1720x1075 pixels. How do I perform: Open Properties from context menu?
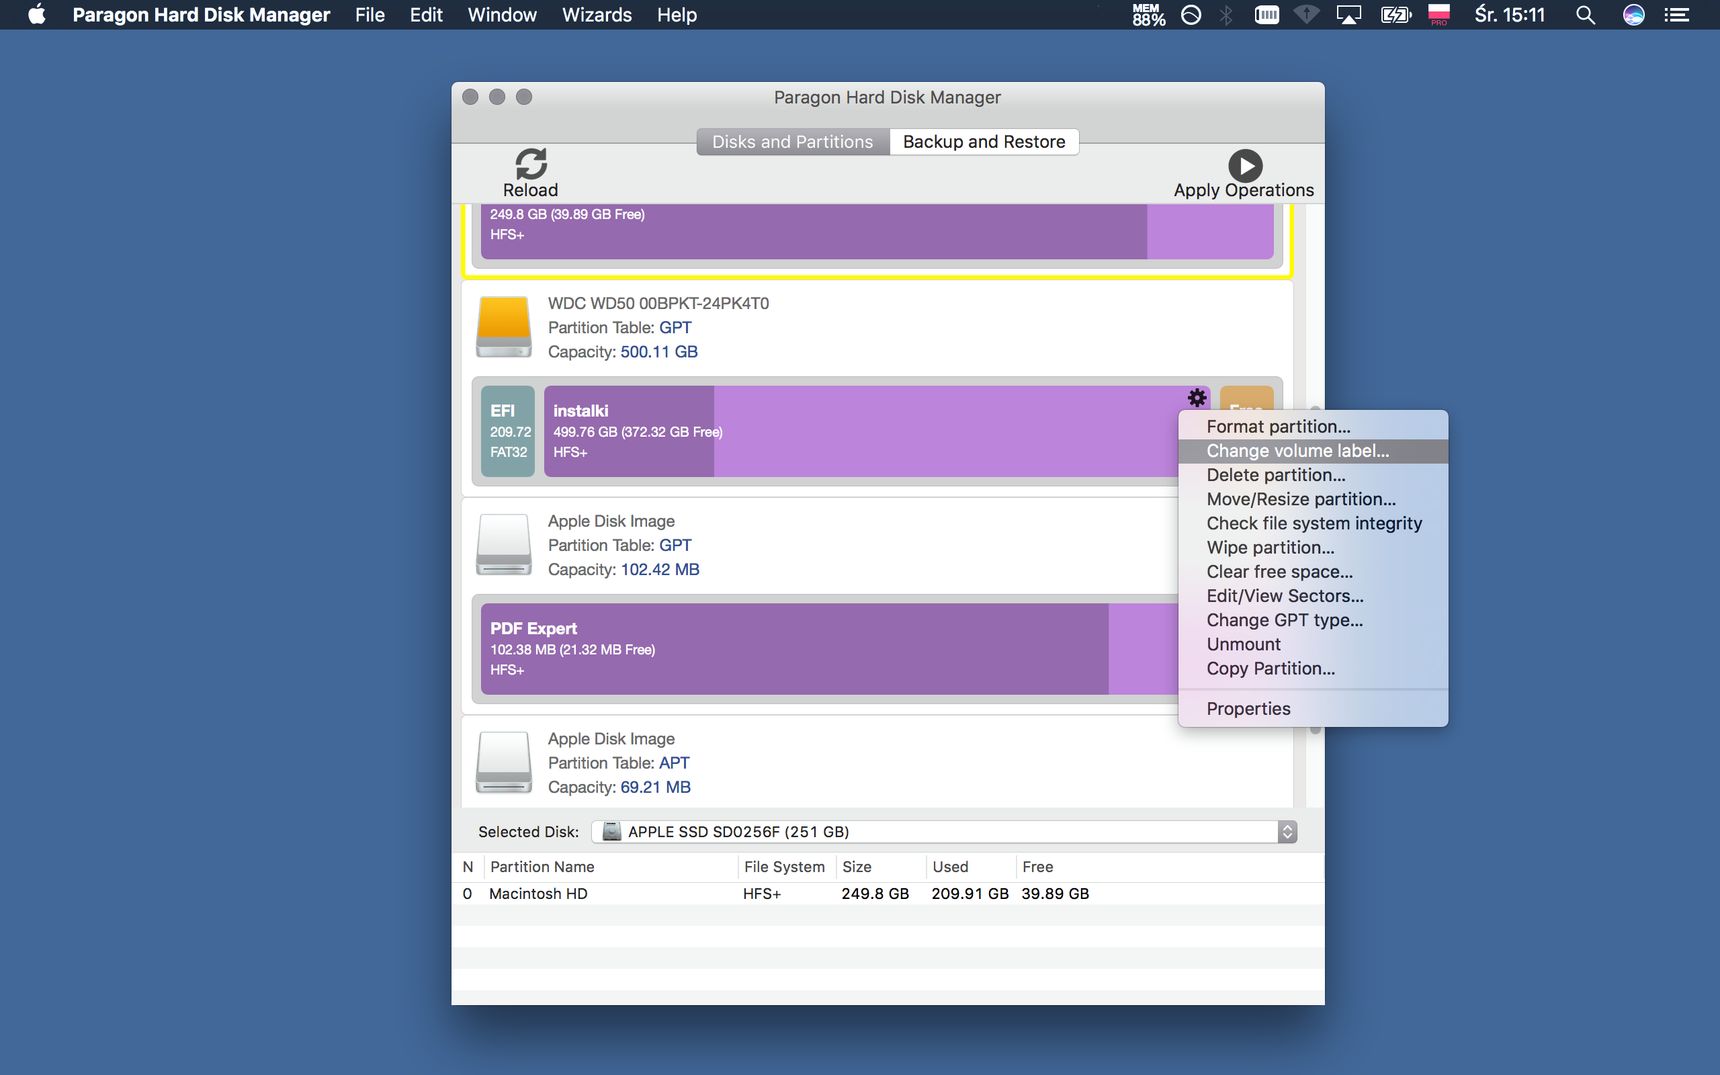pos(1313,709)
